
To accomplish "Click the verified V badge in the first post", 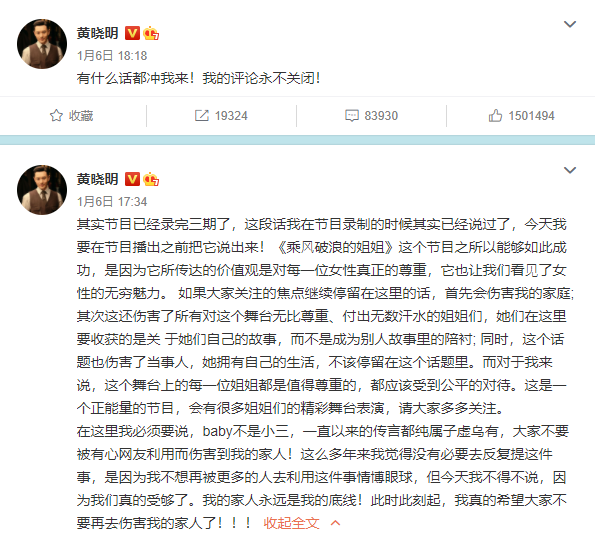I will (x=132, y=33).
